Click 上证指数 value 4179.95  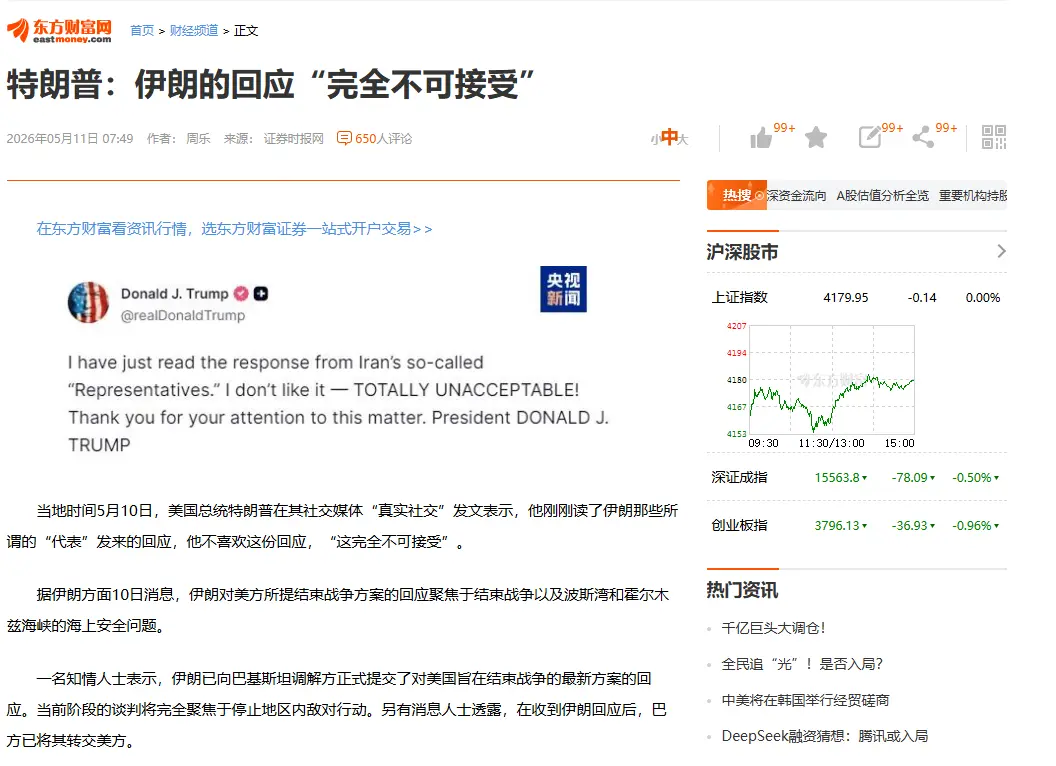click(846, 297)
